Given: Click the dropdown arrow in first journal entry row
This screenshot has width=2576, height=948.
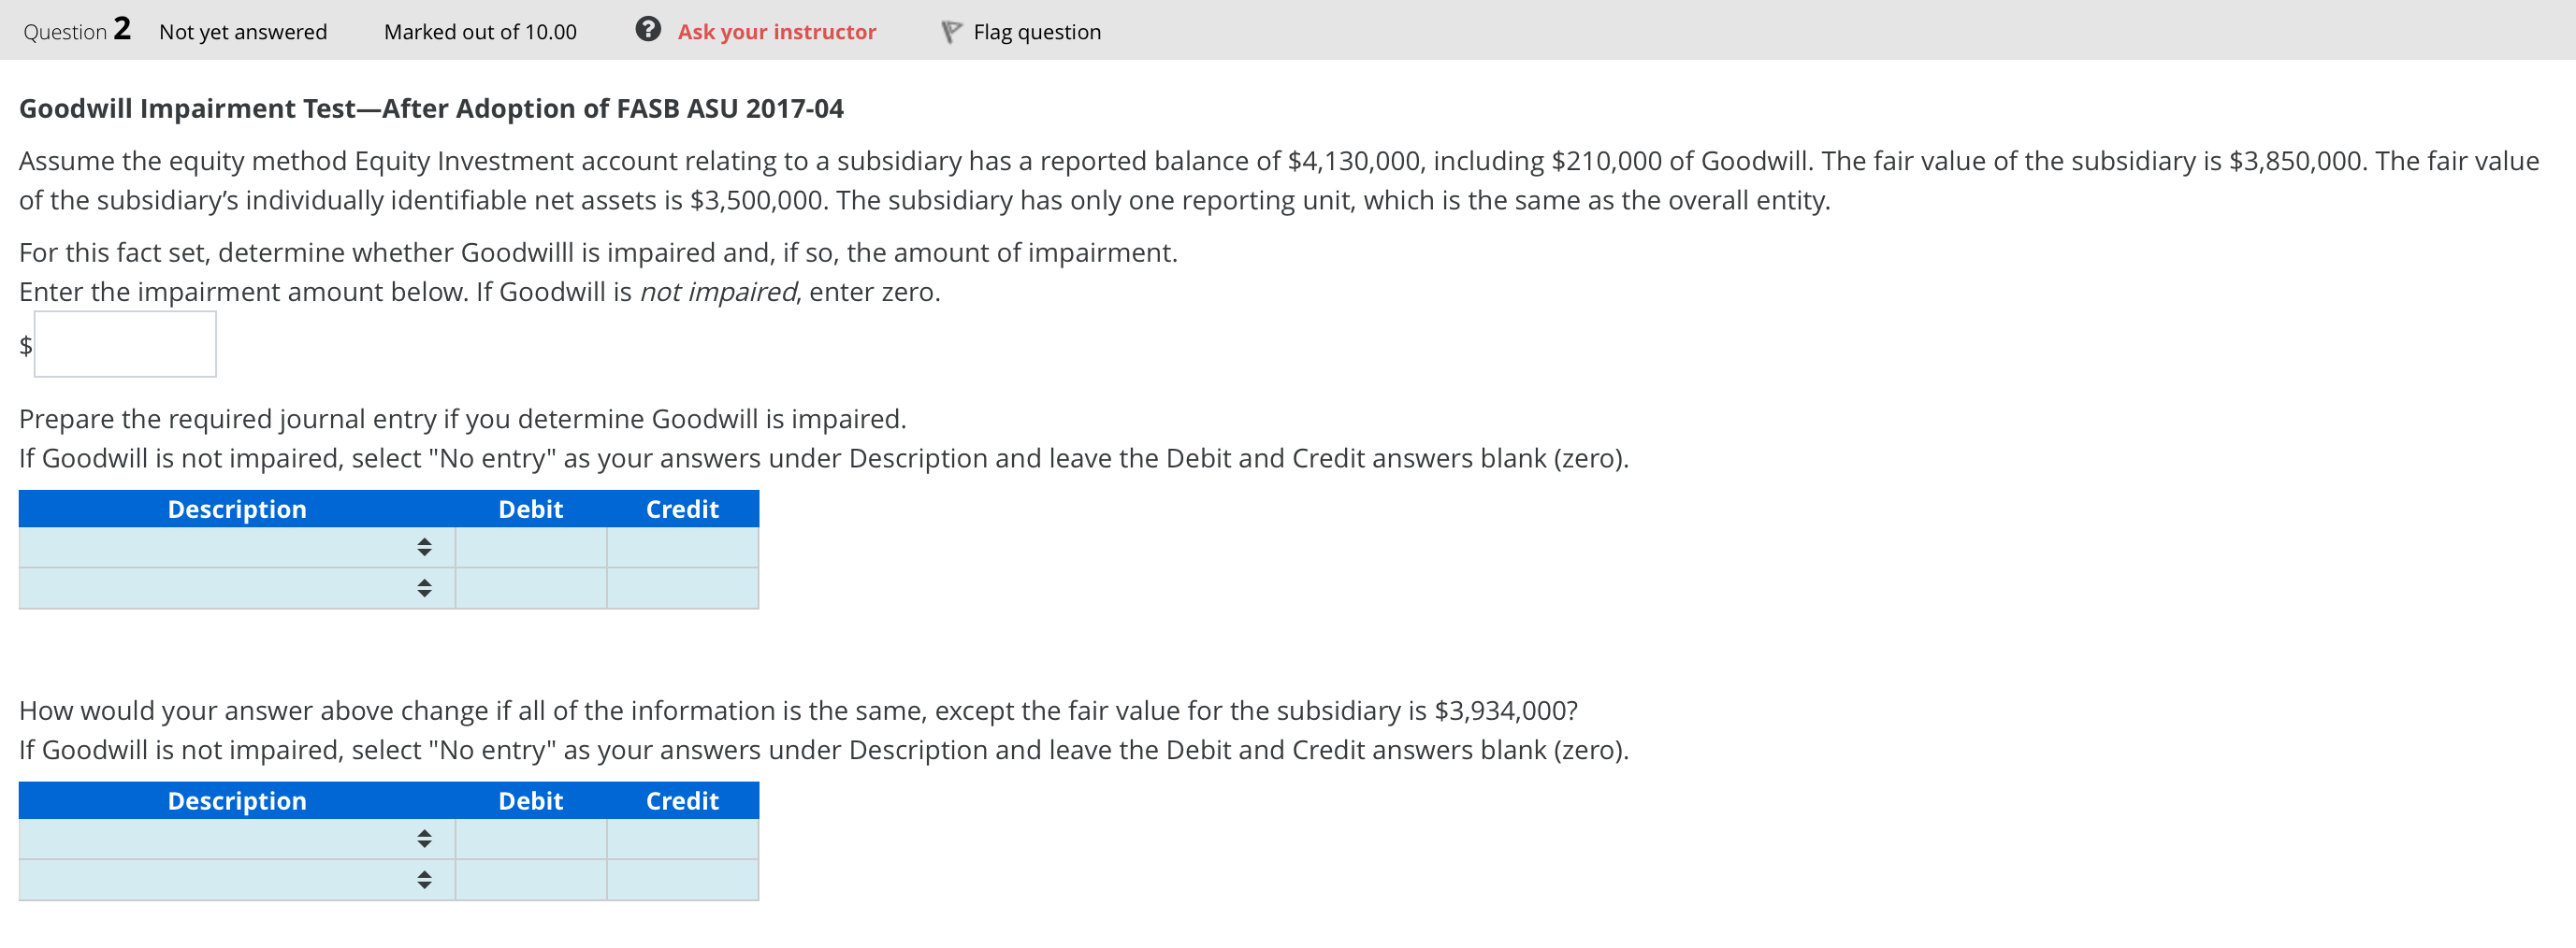Looking at the screenshot, I should coord(424,547).
